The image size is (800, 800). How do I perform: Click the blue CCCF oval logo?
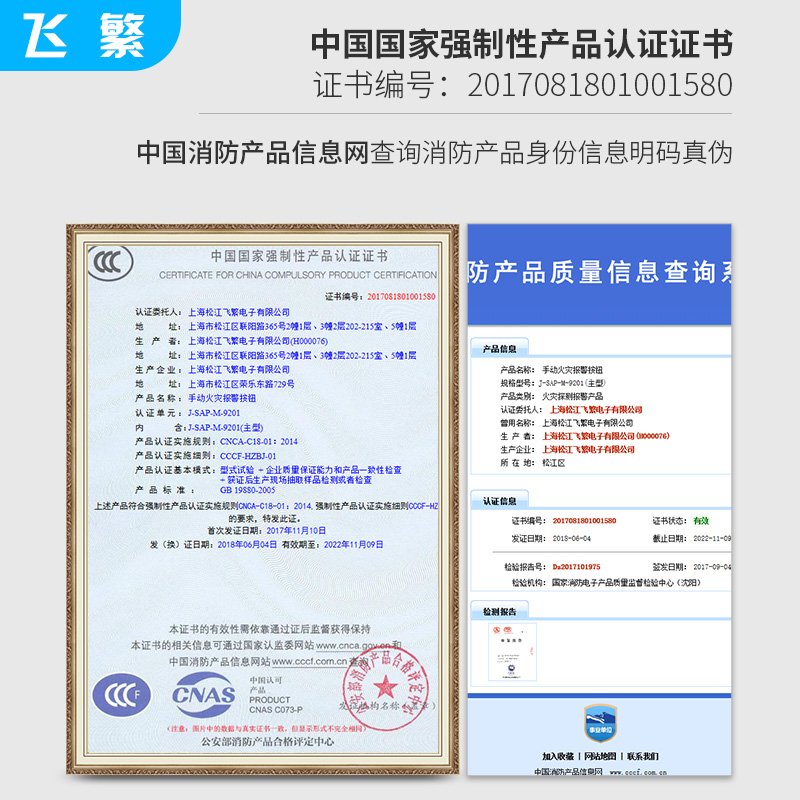(121, 695)
